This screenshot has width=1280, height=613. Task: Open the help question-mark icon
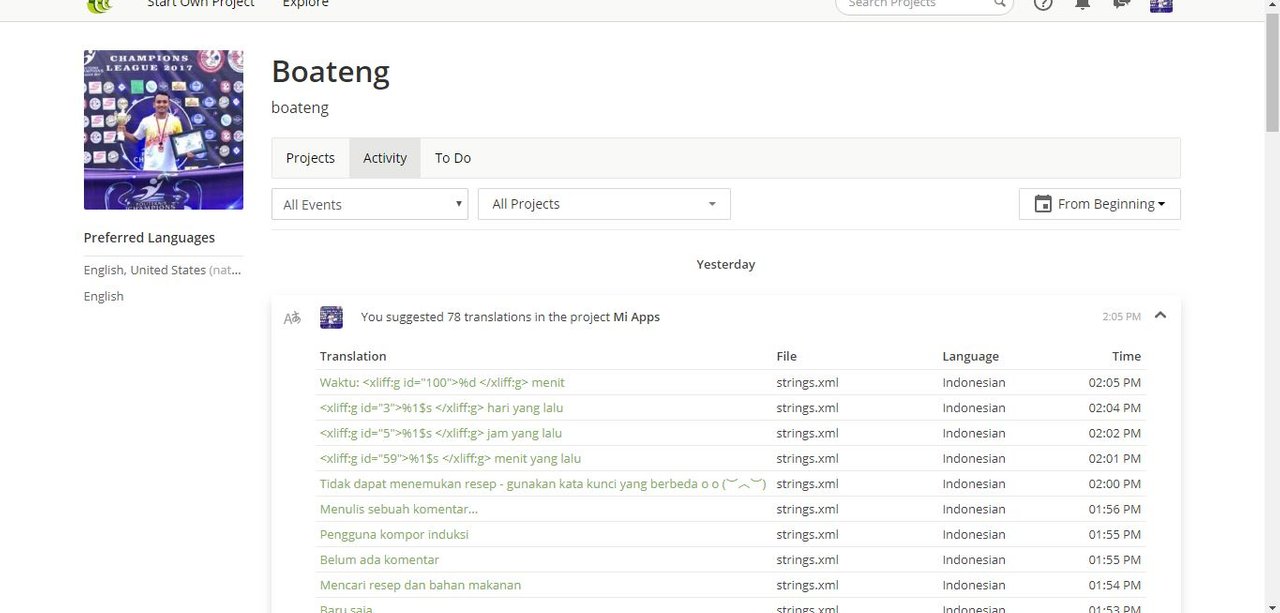(1043, 4)
